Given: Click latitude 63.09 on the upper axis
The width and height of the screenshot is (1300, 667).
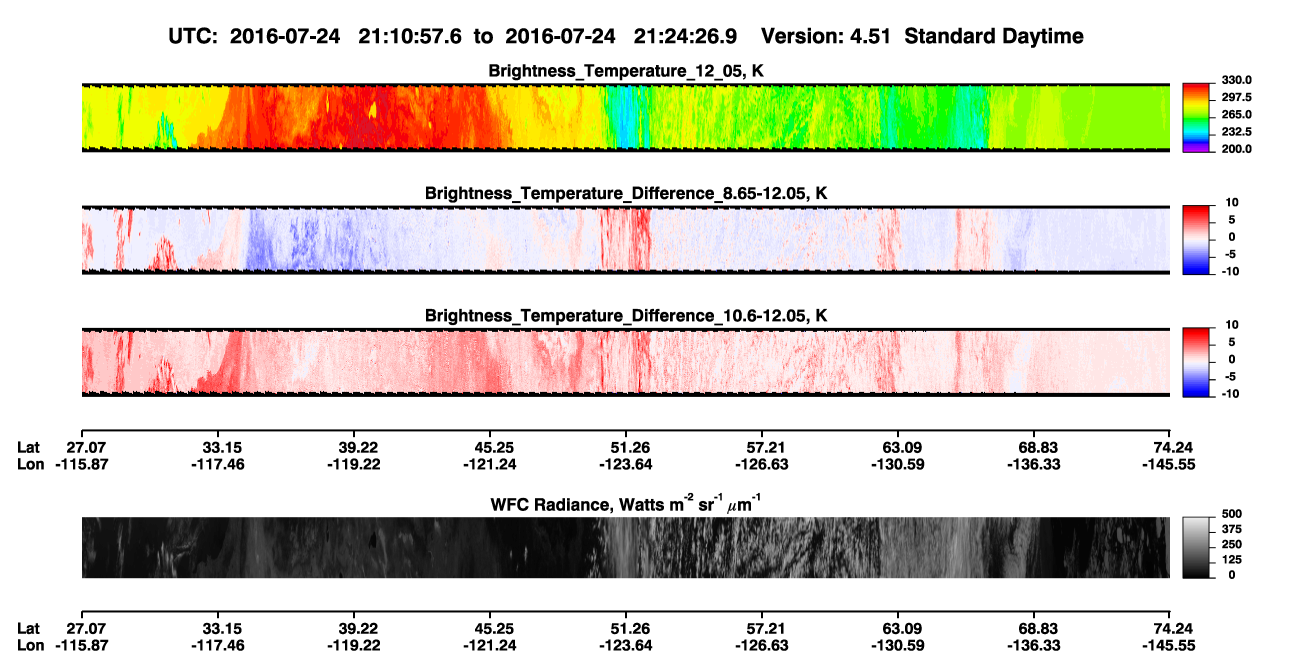Looking at the screenshot, I should (899, 447).
